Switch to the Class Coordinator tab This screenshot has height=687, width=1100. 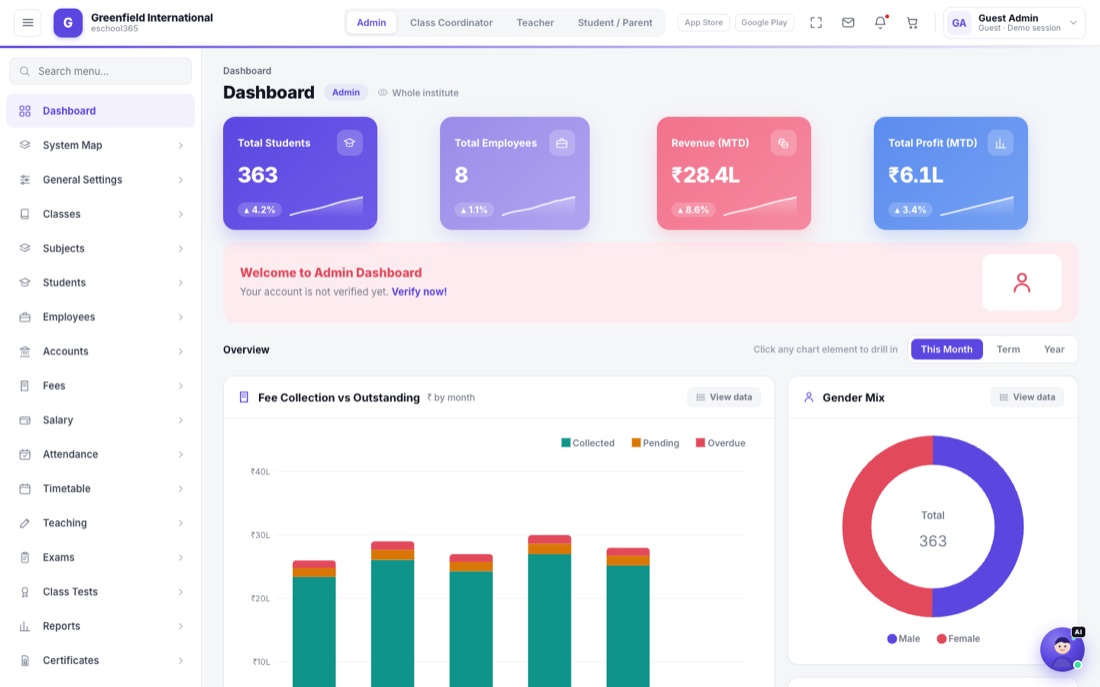451,22
